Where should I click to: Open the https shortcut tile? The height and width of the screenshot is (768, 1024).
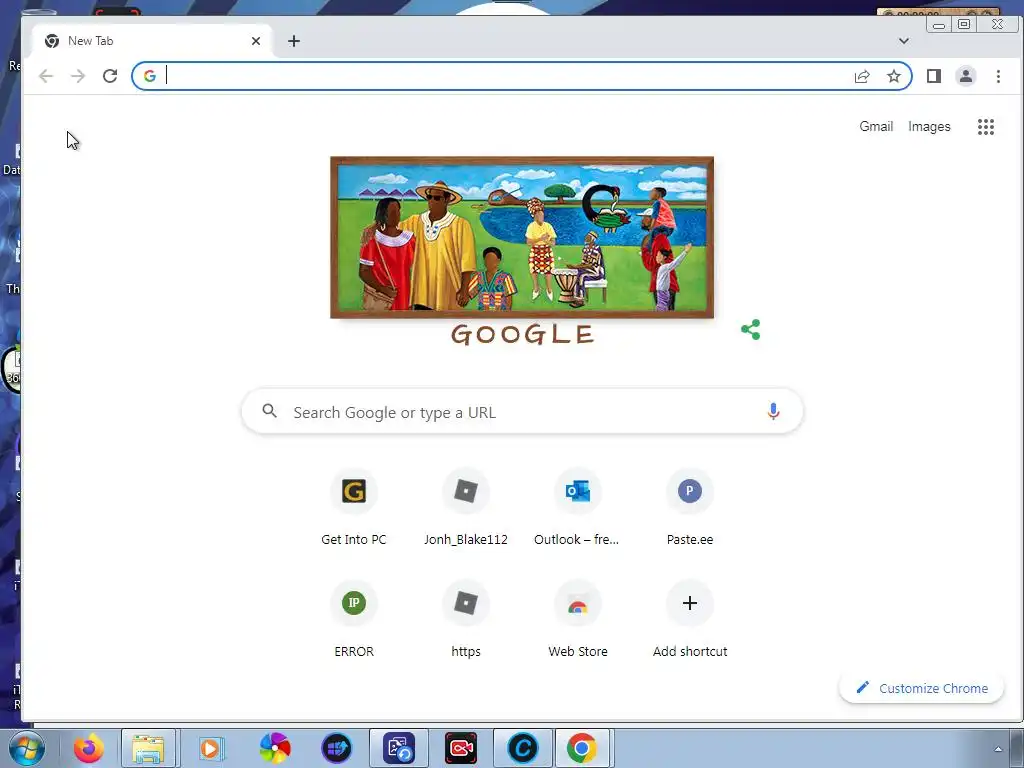pyautogui.click(x=466, y=620)
